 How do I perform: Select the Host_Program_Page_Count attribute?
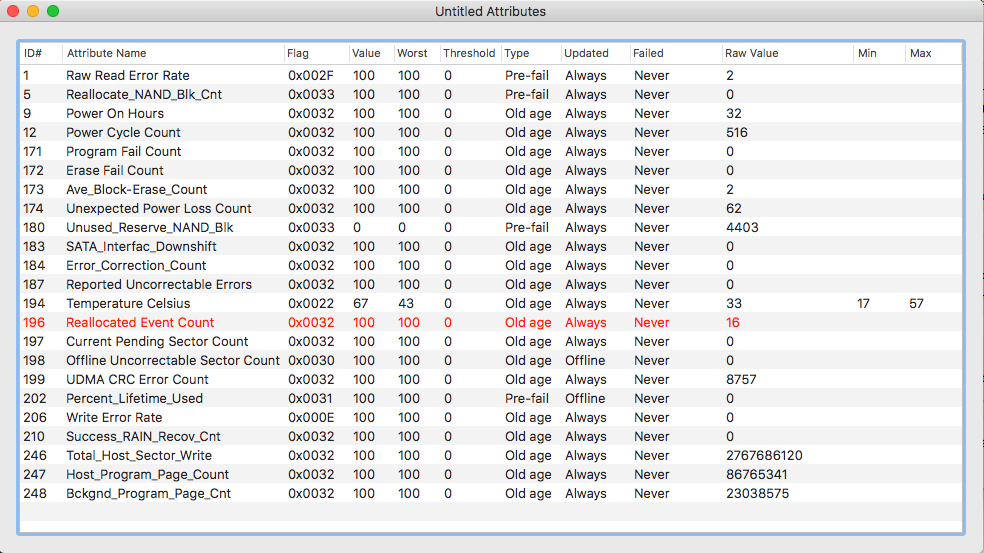491,475
